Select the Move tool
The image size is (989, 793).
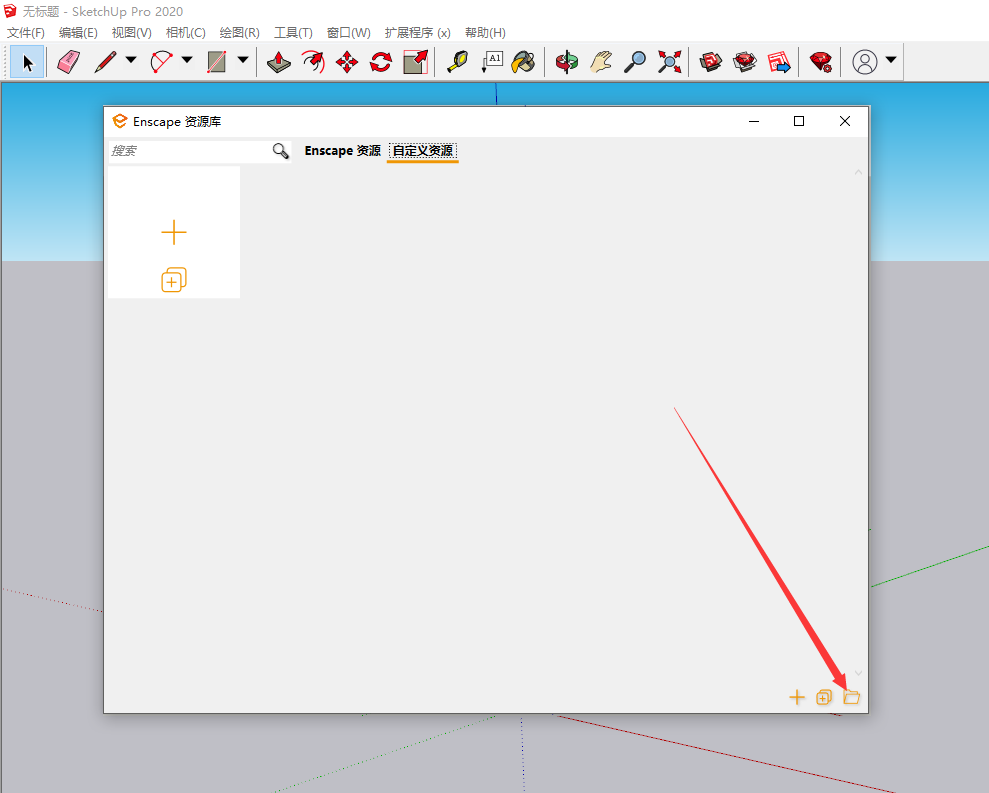[x=347, y=62]
